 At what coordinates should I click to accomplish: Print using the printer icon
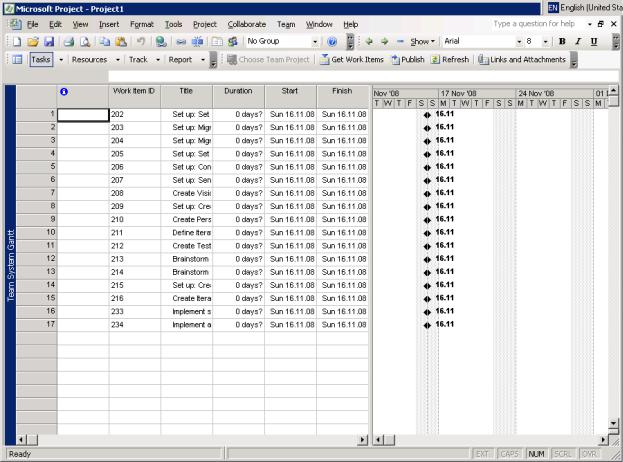pyautogui.click(x=69, y=41)
